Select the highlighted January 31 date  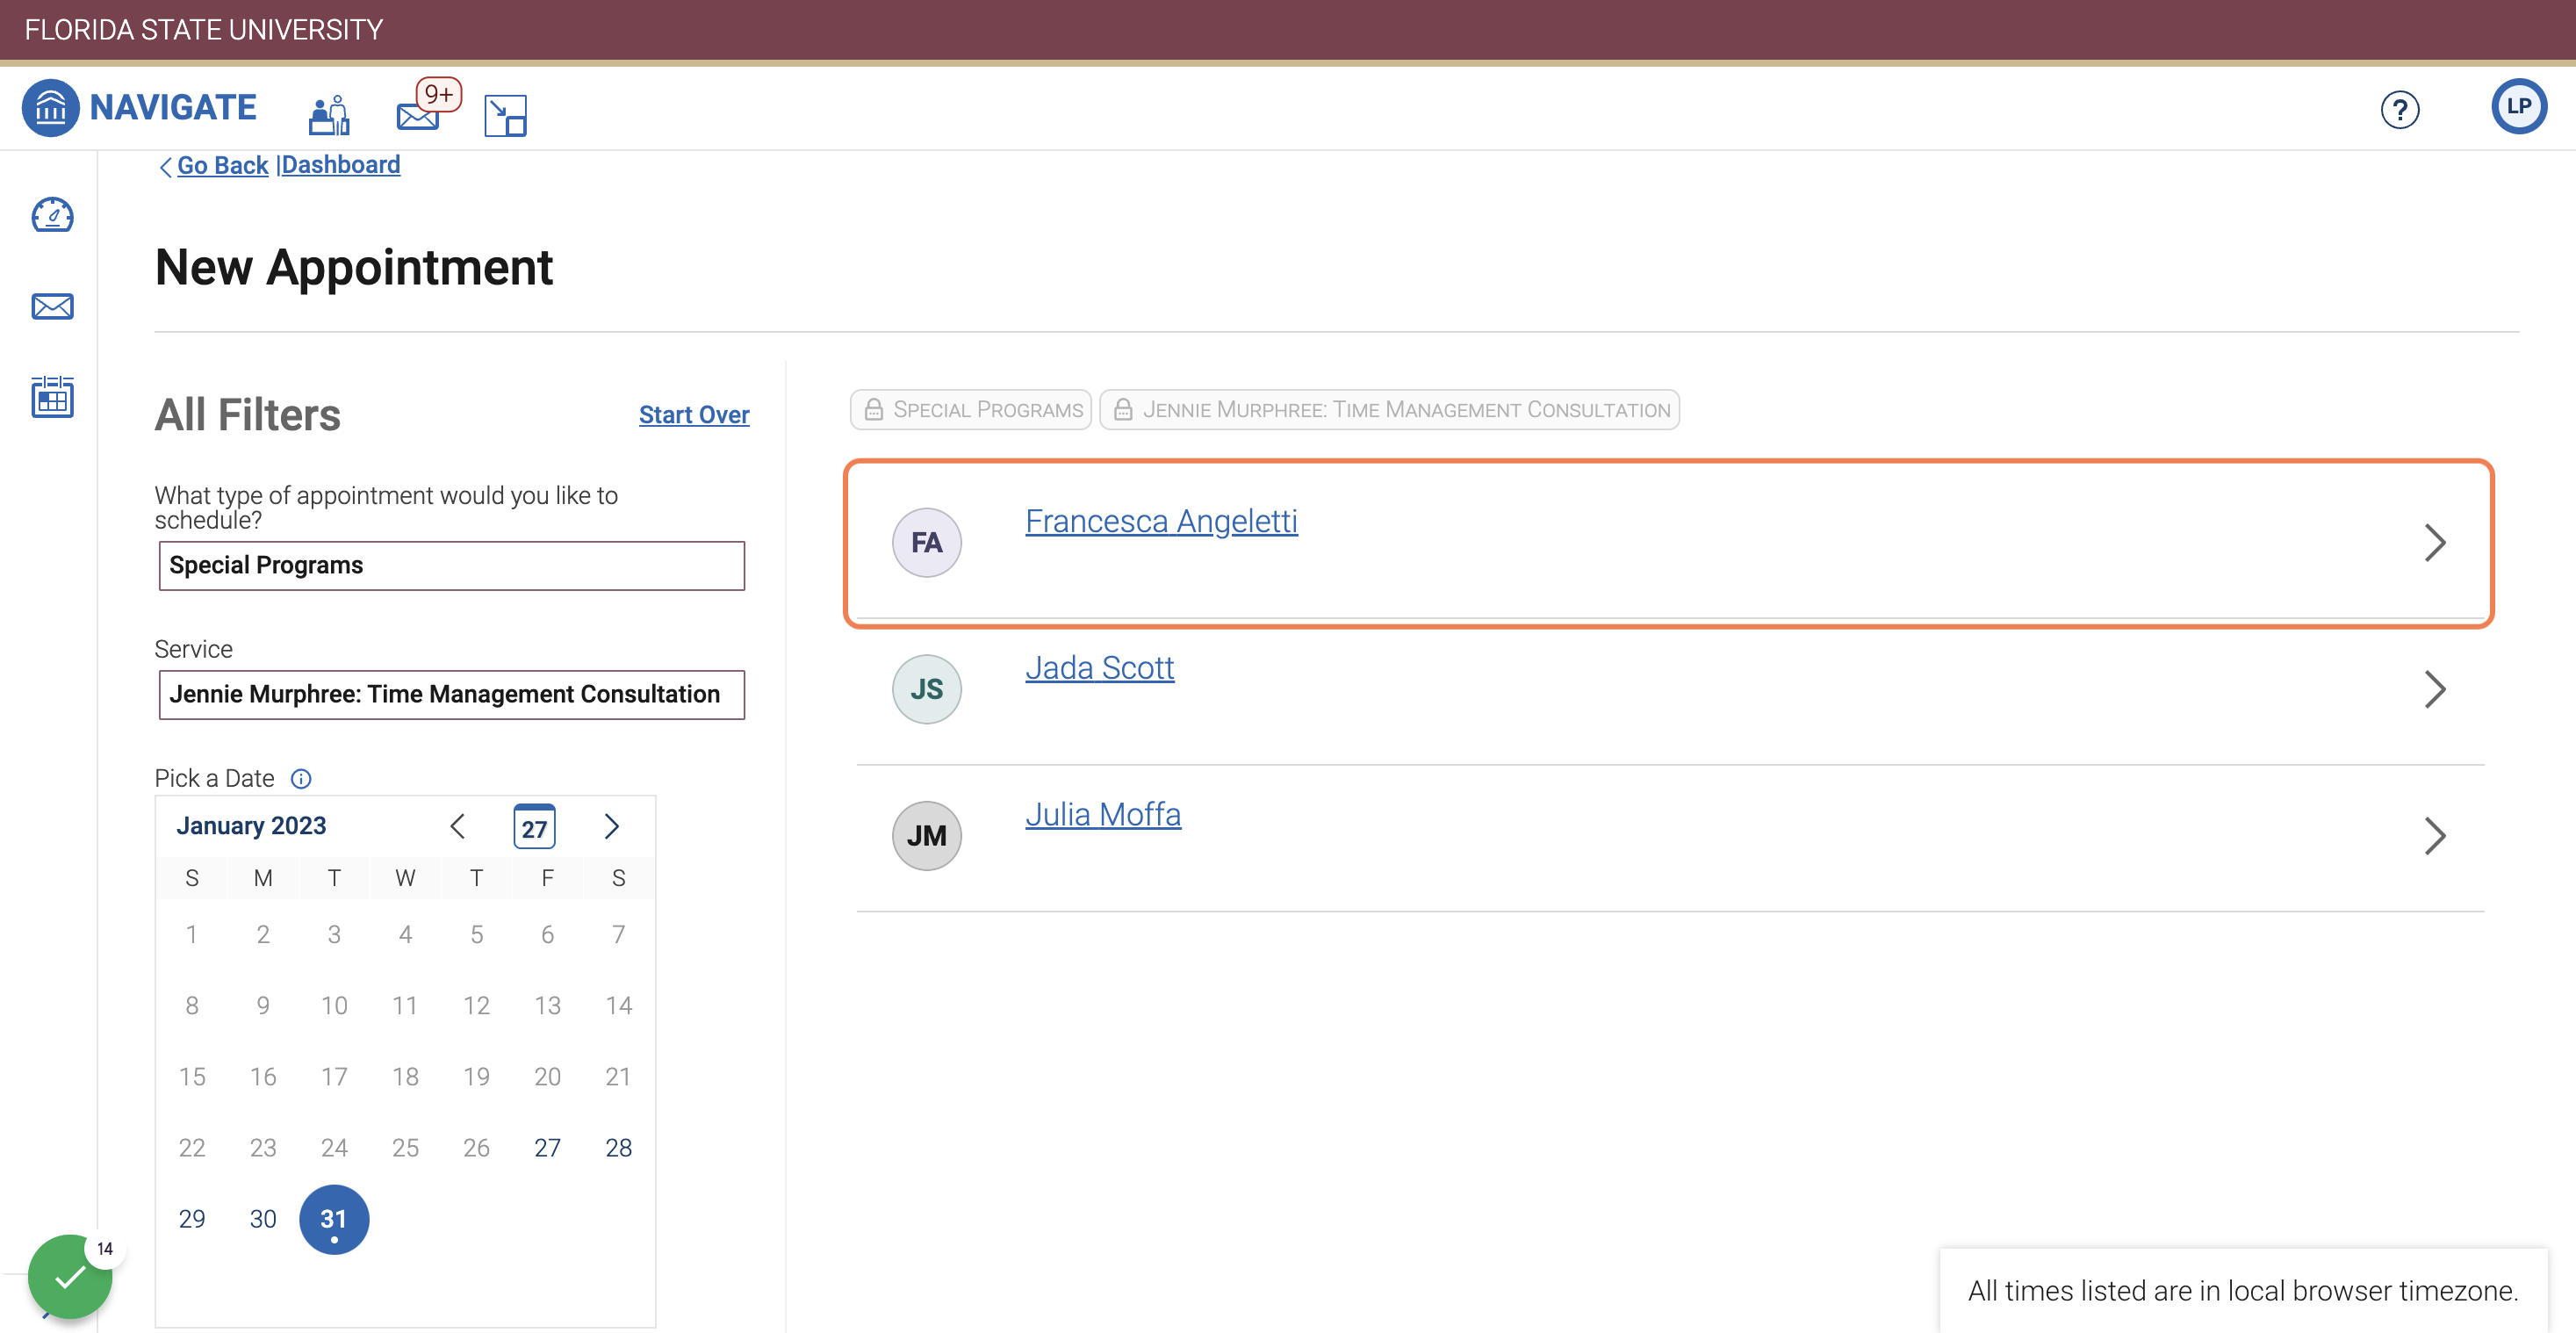334,1219
